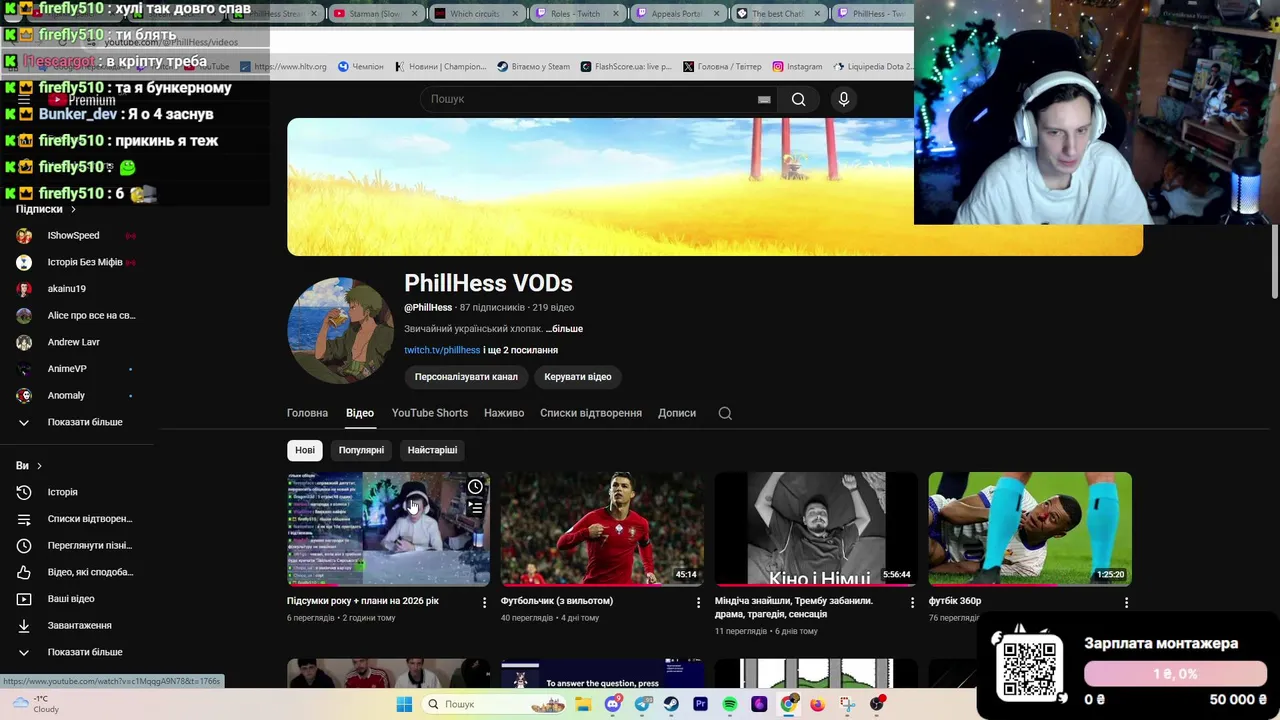Select the Найстаріші sort chip
The height and width of the screenshot is (720, 1280).
pos(432,450)
